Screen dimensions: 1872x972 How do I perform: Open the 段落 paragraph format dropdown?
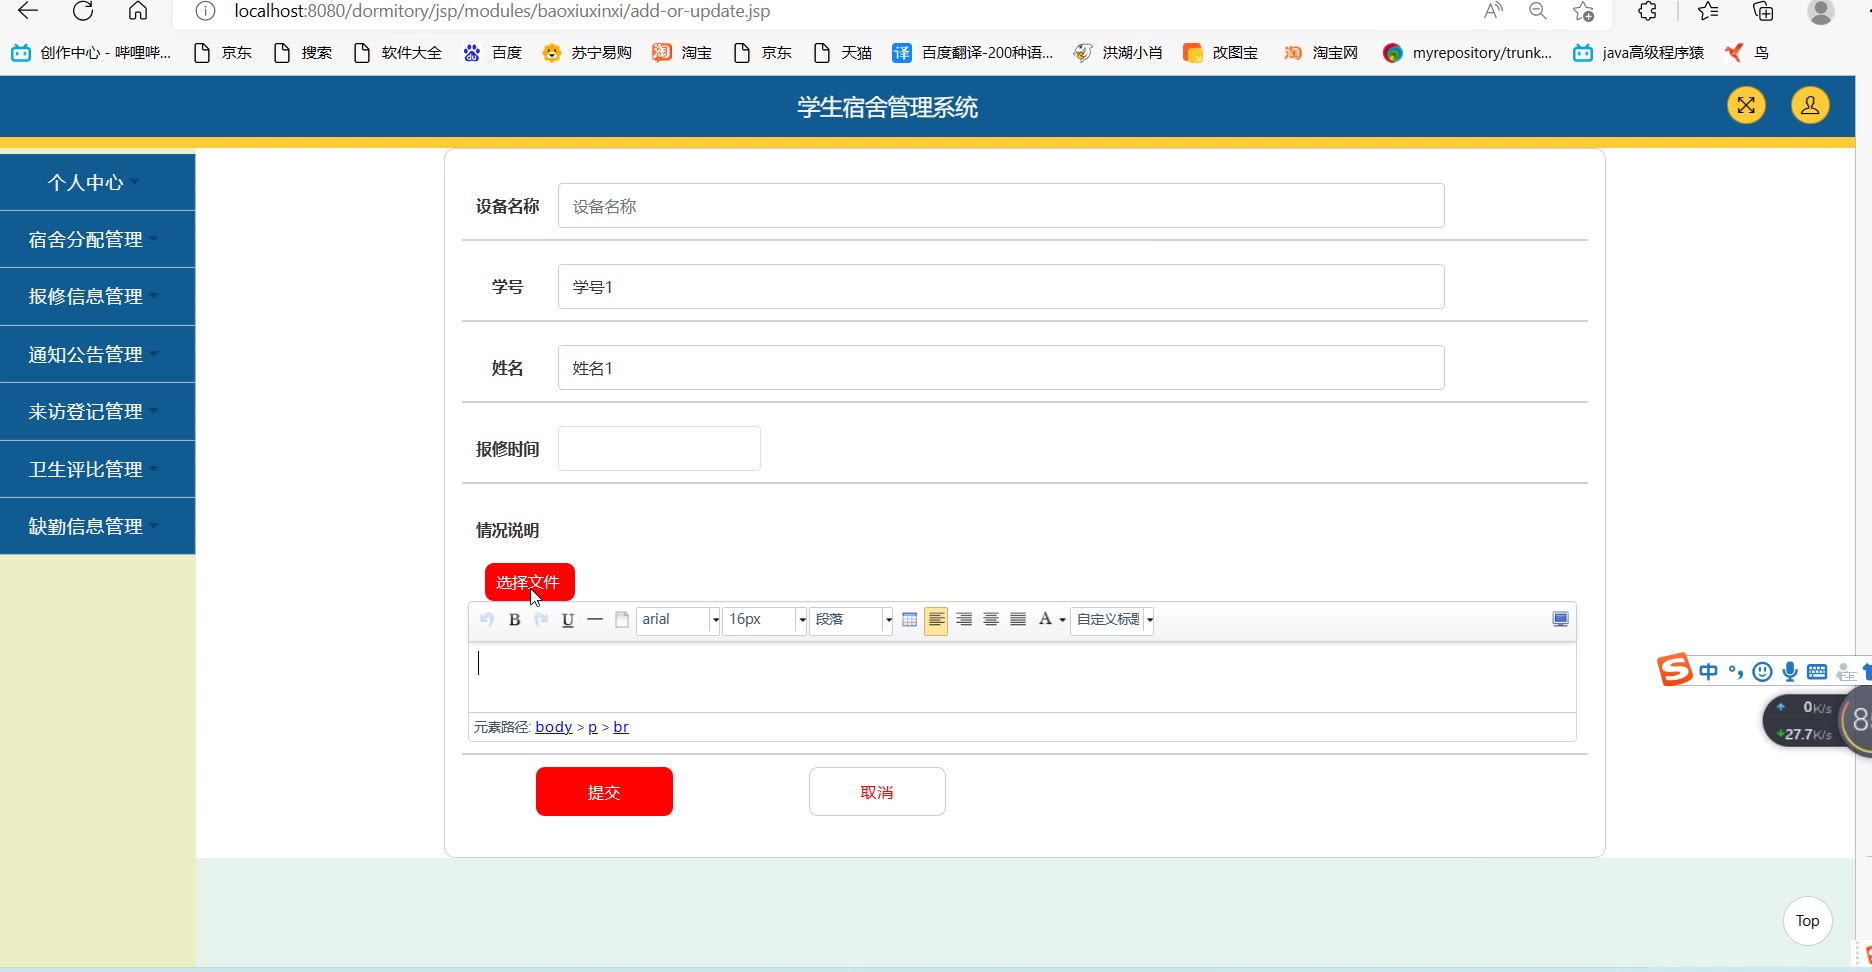point(851,620)
